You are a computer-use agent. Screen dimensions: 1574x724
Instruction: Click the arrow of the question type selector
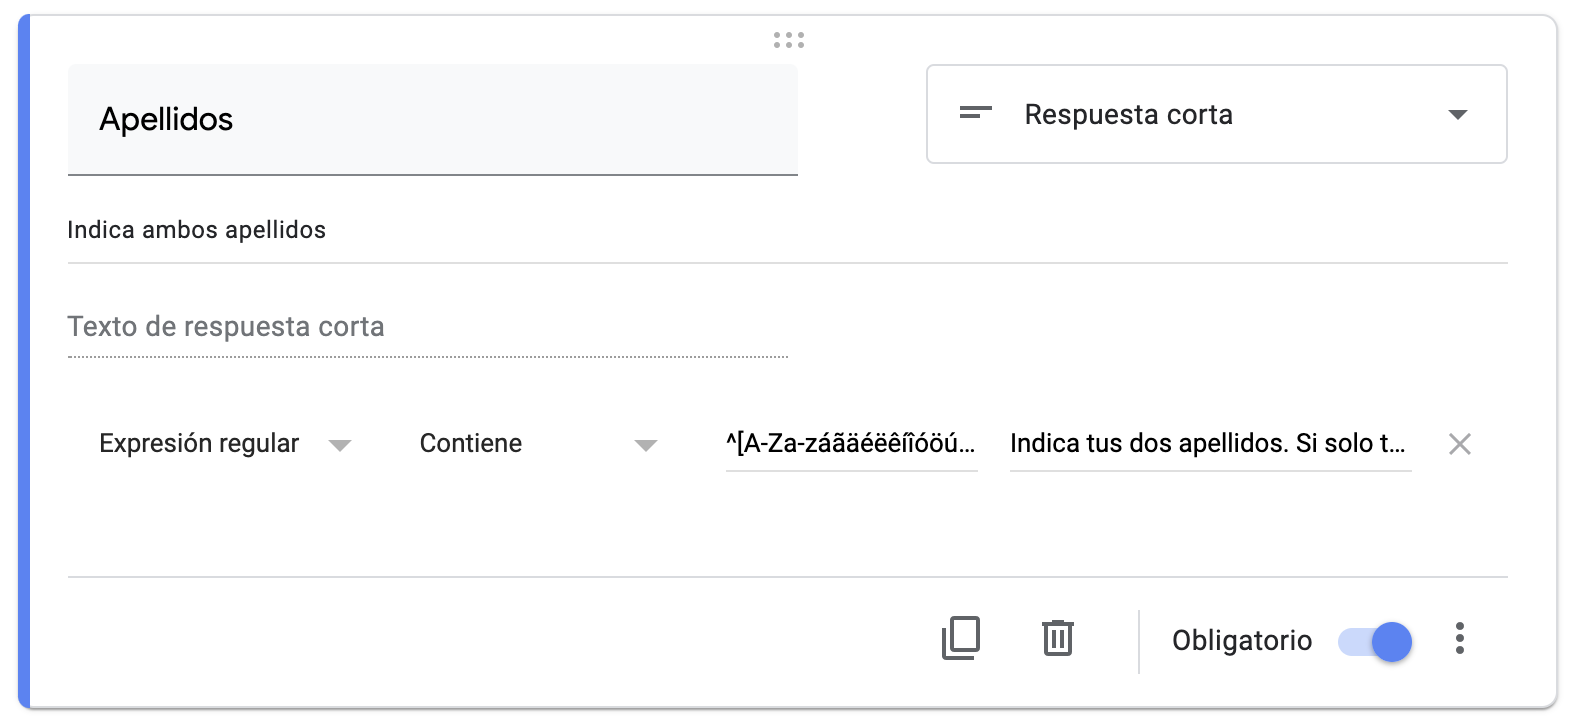point(1458,115)
